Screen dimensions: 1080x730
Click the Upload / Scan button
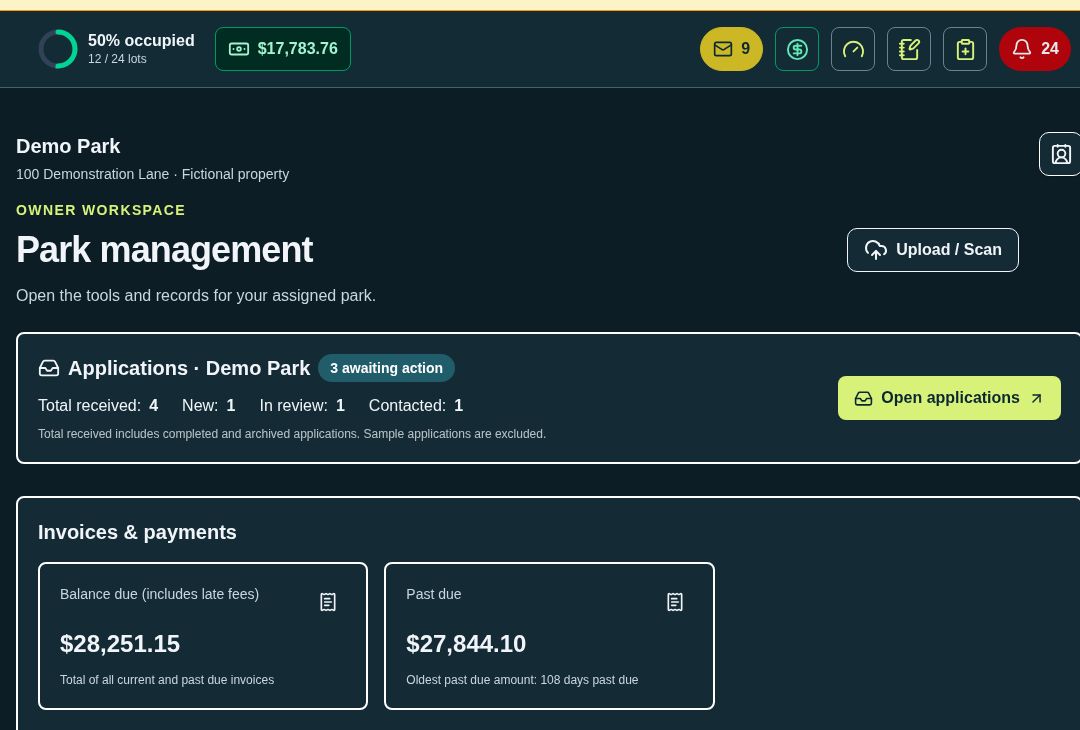(933, 250)
